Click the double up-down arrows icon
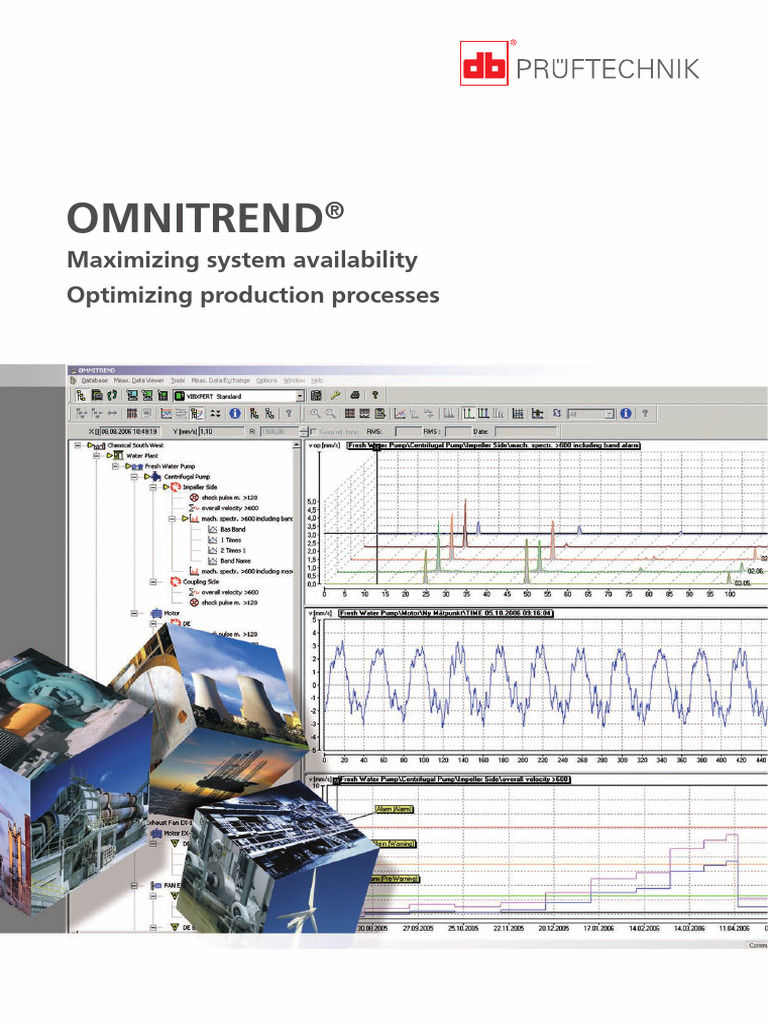 [215, 413]
